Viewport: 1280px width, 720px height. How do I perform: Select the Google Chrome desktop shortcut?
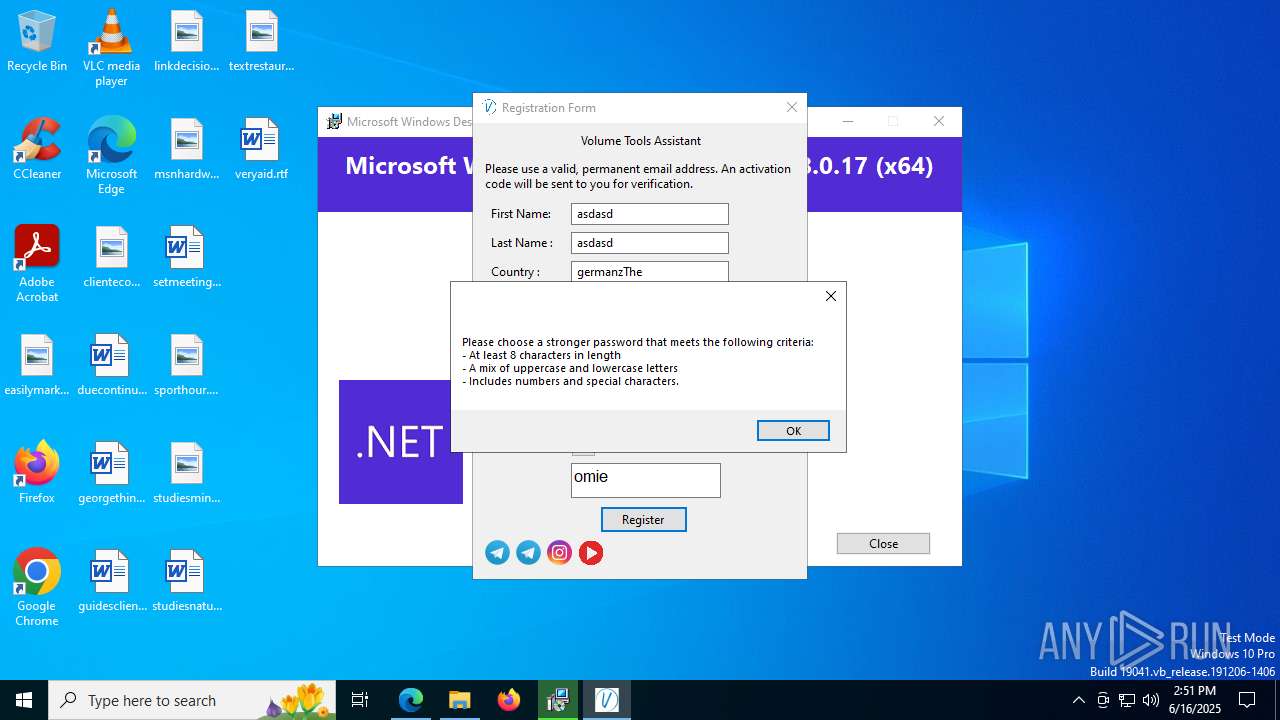click(x=37, y=588)
